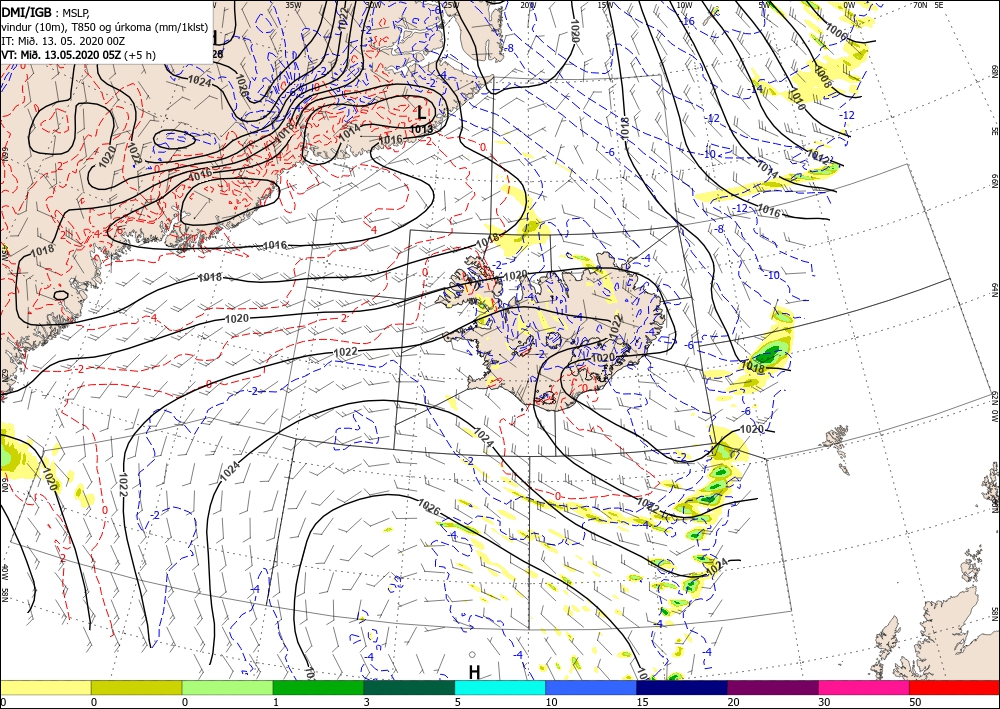Select the navy 15 mm legend swatch
Screen dimensions: 1000x709
[x=682, y=687]
